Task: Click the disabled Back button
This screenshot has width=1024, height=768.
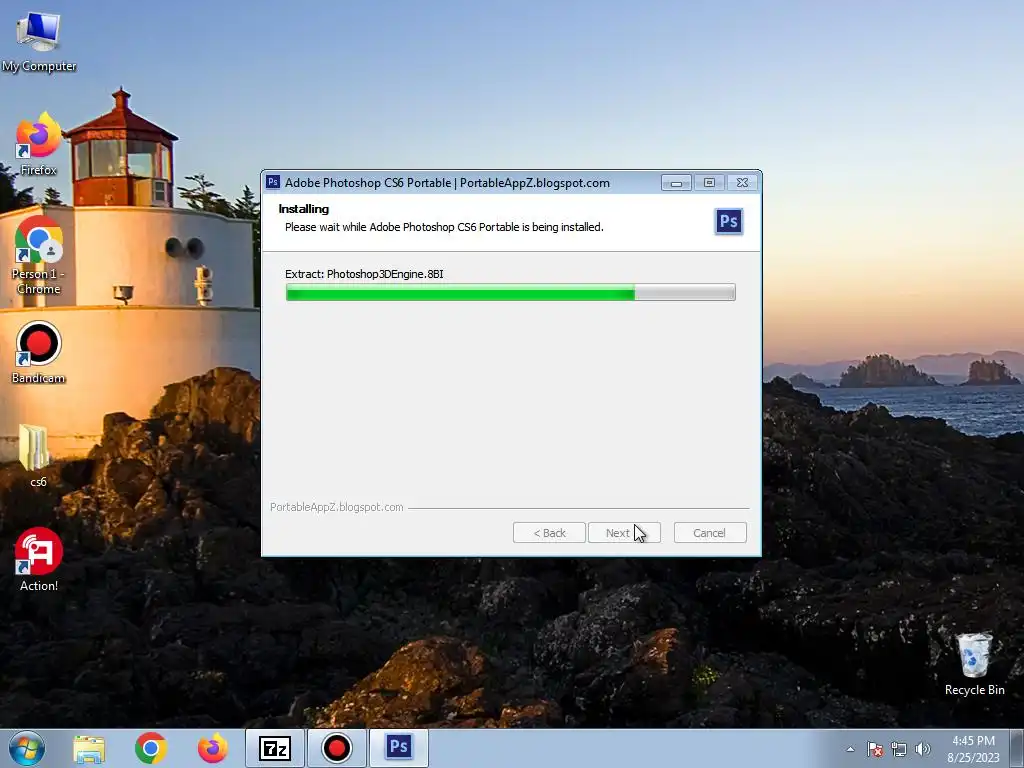Action: (x=549, y=533)
